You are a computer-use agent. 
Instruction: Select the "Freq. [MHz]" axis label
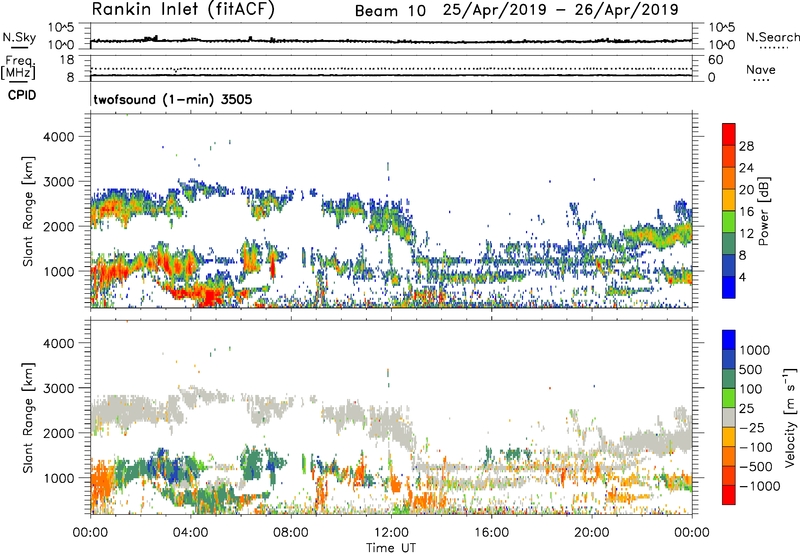pos(19,68)
